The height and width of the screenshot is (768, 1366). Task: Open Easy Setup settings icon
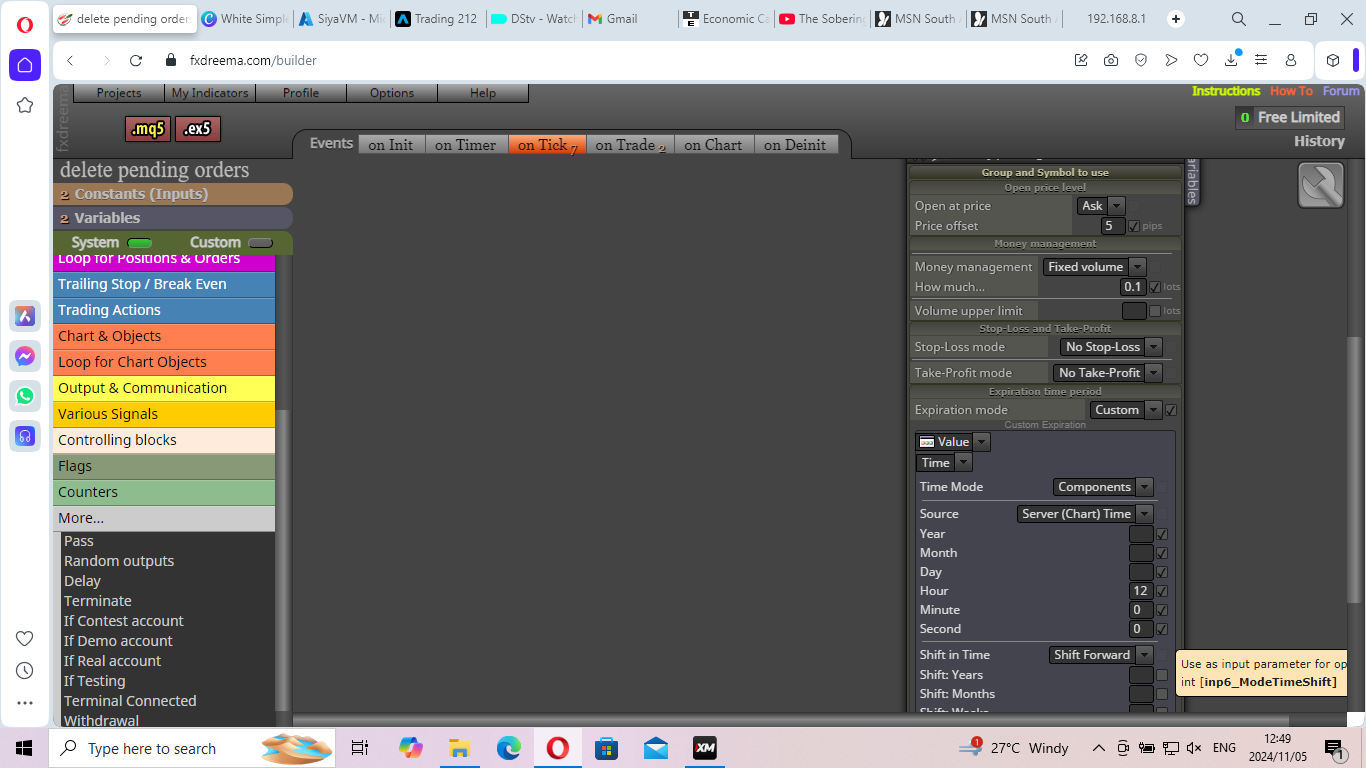tap(1261, 60)
